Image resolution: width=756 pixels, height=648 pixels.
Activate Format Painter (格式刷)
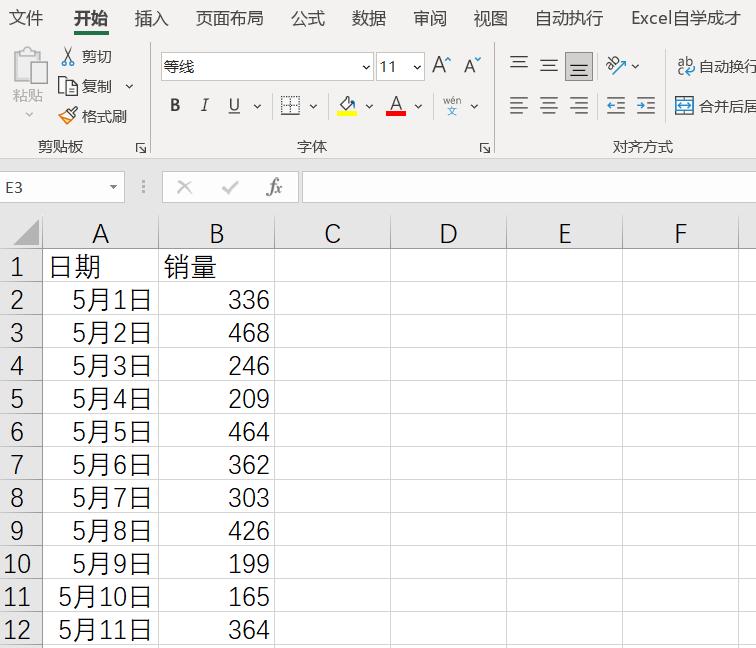(93, 116)
